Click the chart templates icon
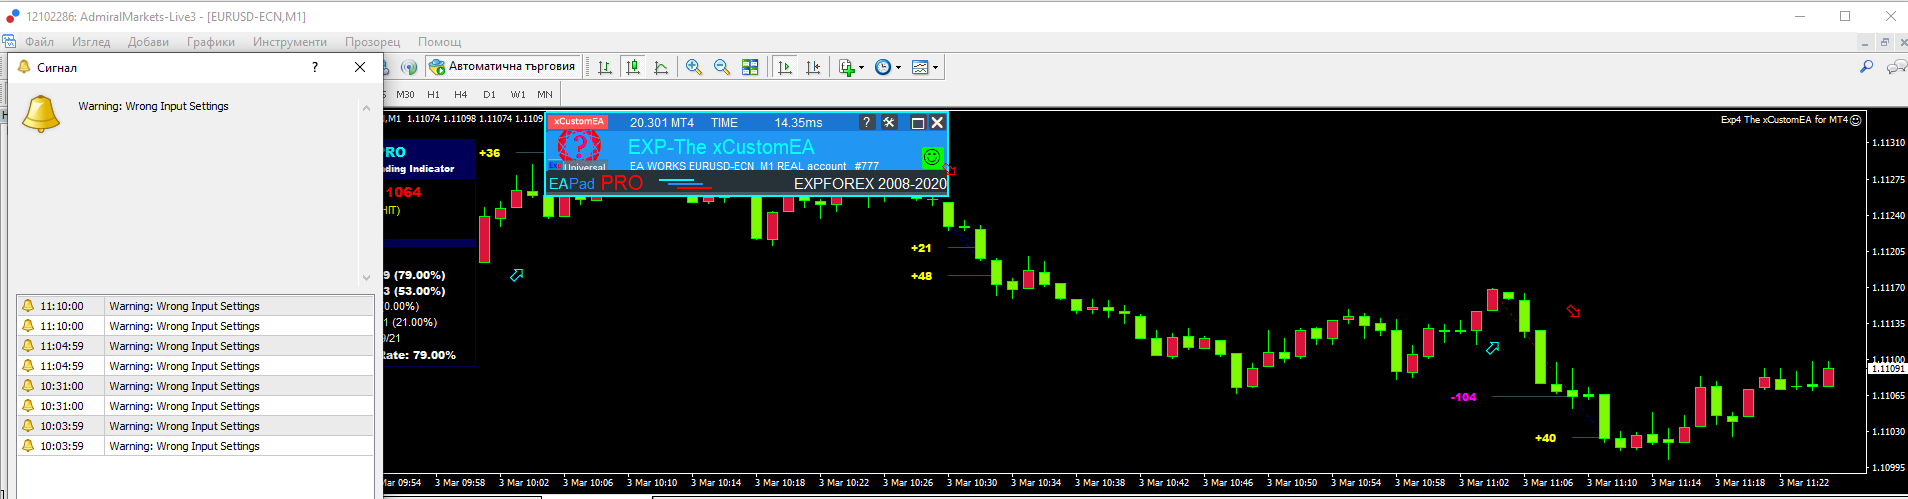The image size is (1908, 499). point(920,67)
